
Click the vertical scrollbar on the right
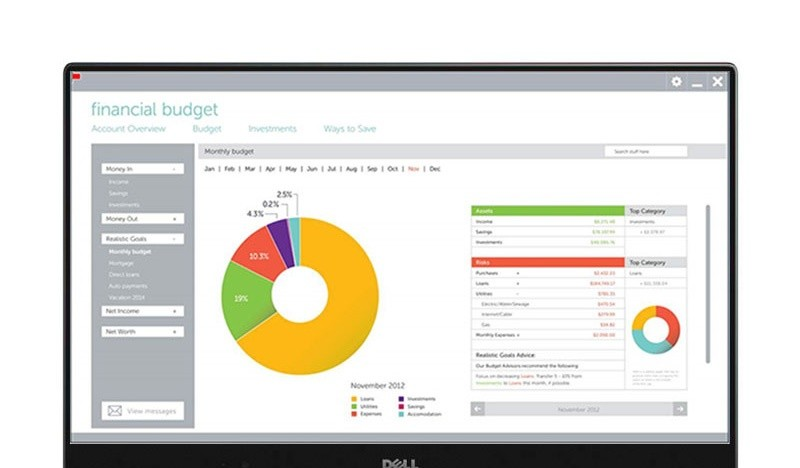coord(708,284)
